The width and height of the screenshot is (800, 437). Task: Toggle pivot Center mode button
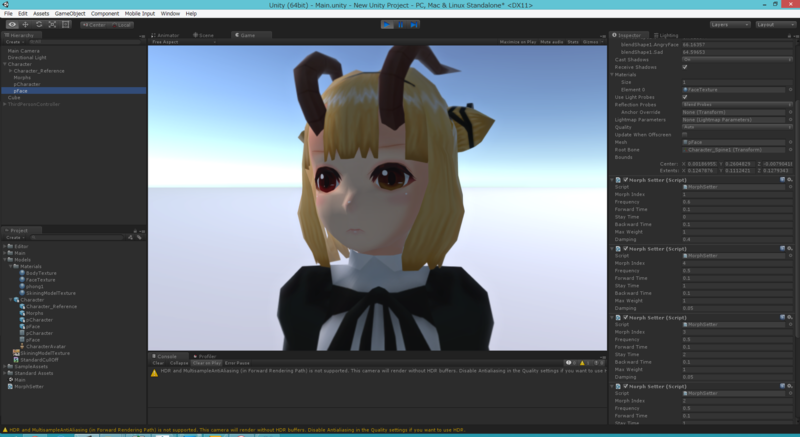(94, 24)
